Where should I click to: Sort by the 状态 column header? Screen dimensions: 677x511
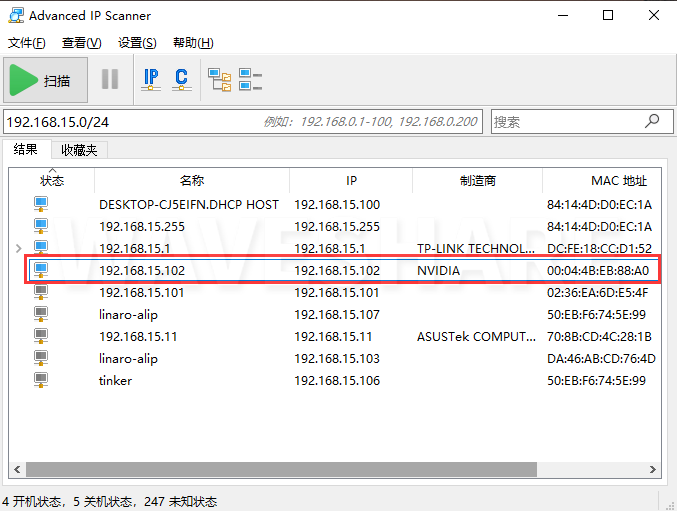pyautogui.click(x=52, y=180)
